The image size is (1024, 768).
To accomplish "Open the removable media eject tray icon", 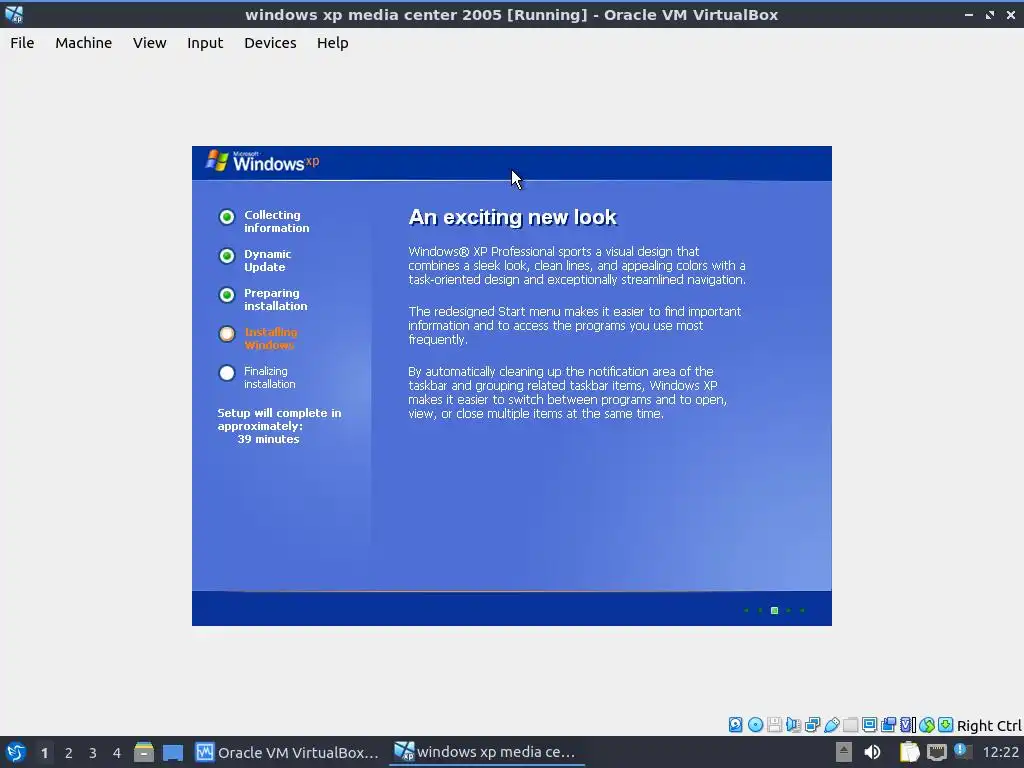I will tap(844, 752).
